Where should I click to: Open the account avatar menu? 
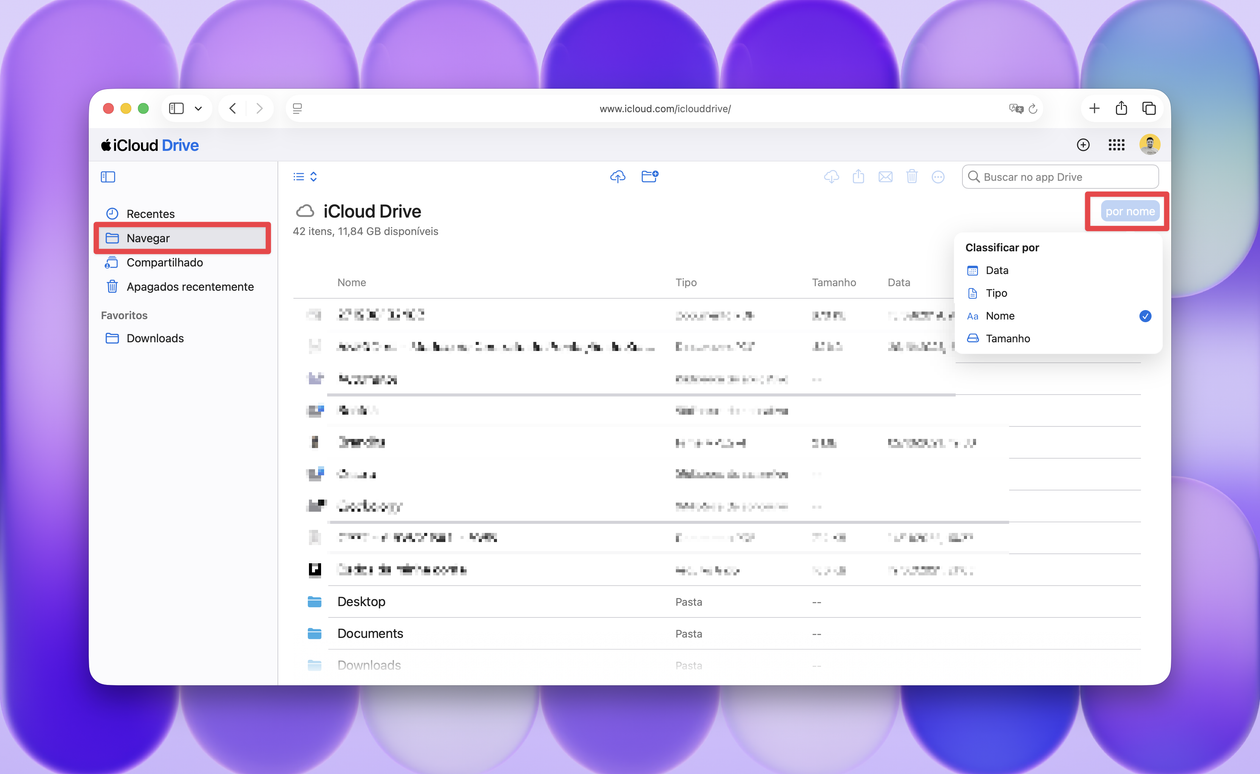tap(1150, 145)
